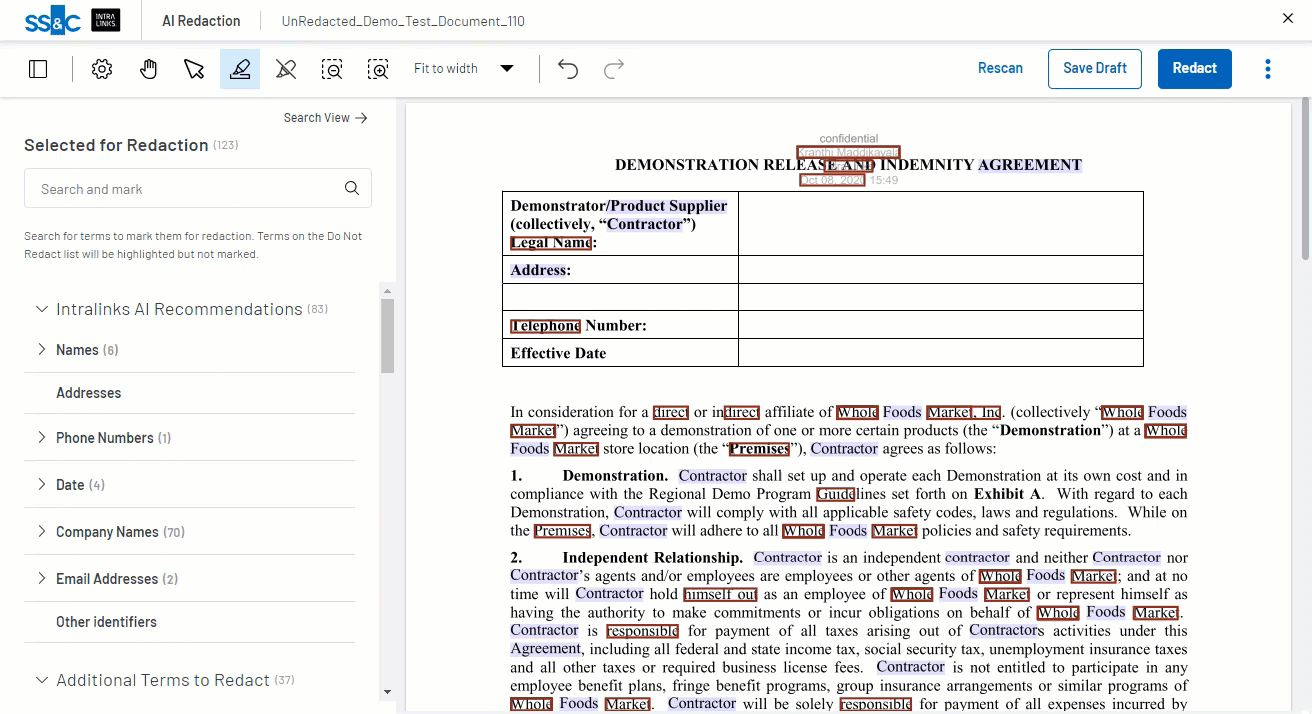Click the Save Draft button
Screen dimensions: 1312x714
(1095, 68)
